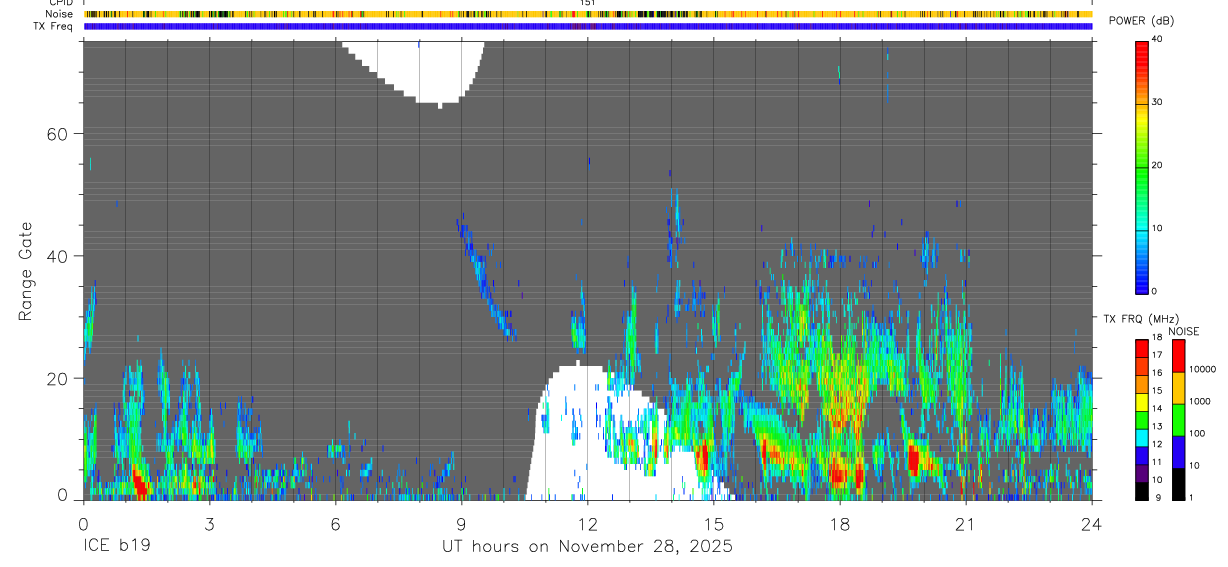Click the TX Freq row label at top

pyautogui.click(x=54, y=26)
